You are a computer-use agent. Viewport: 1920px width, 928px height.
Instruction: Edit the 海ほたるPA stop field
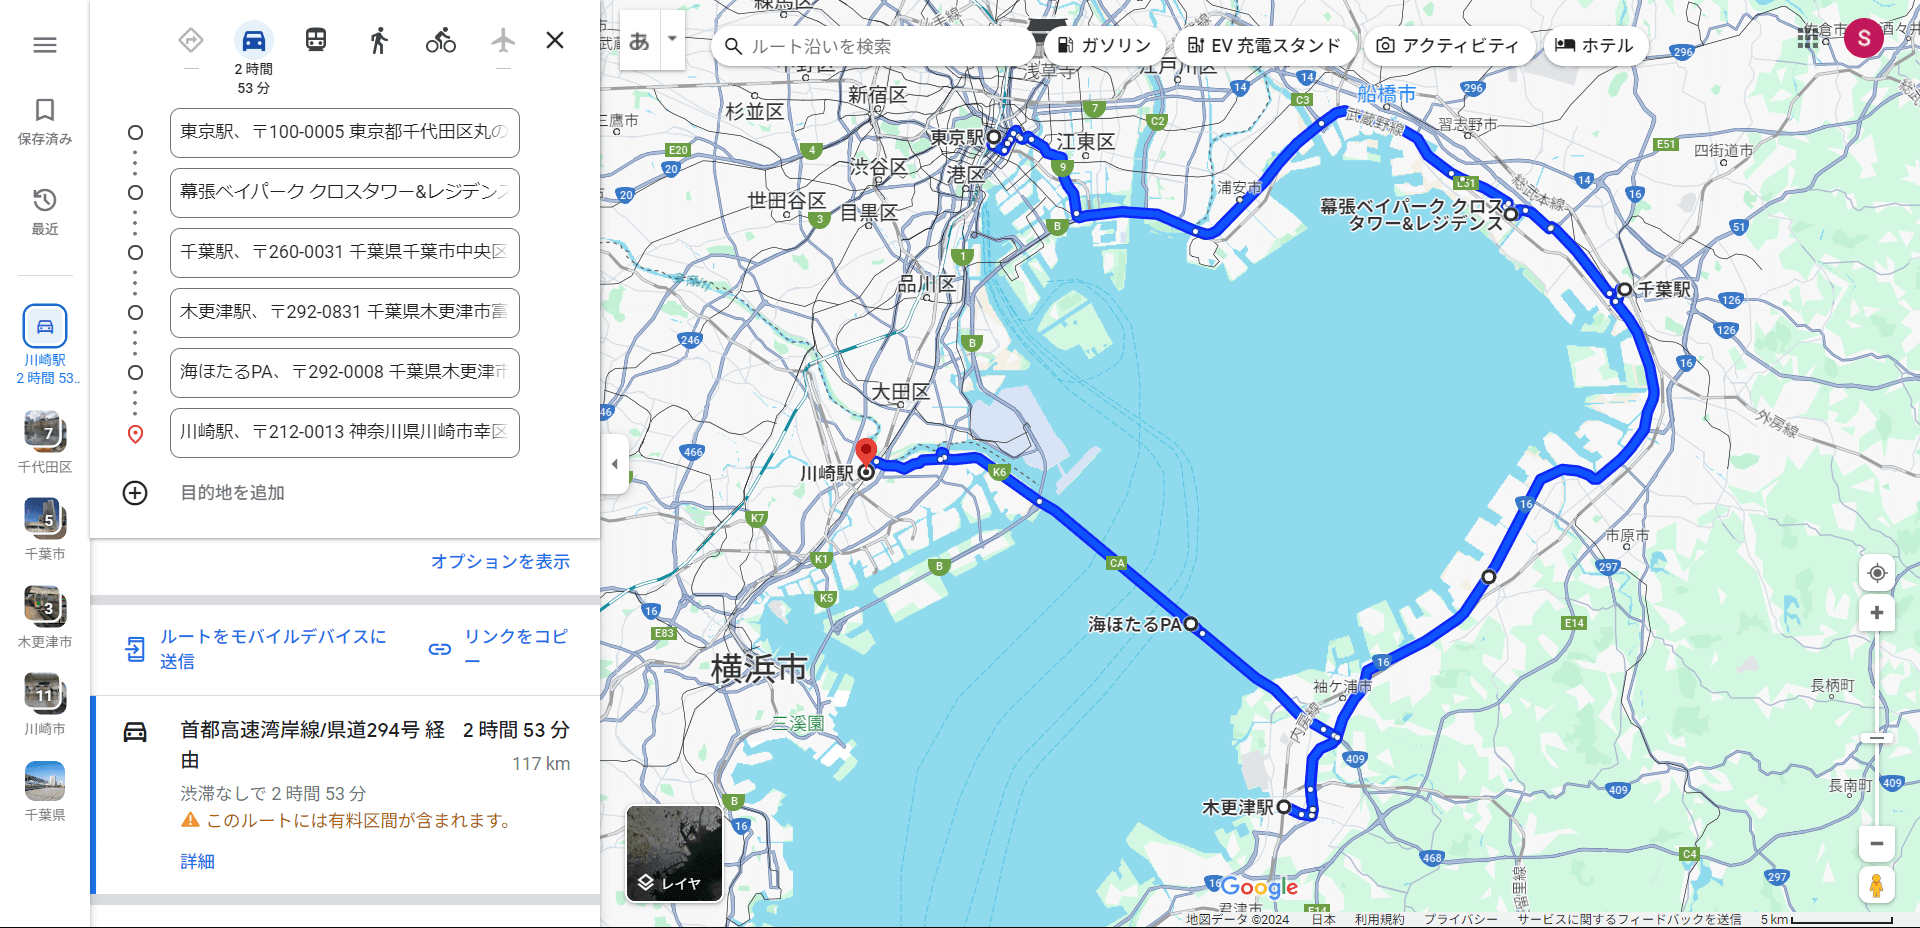coord(345,373)
